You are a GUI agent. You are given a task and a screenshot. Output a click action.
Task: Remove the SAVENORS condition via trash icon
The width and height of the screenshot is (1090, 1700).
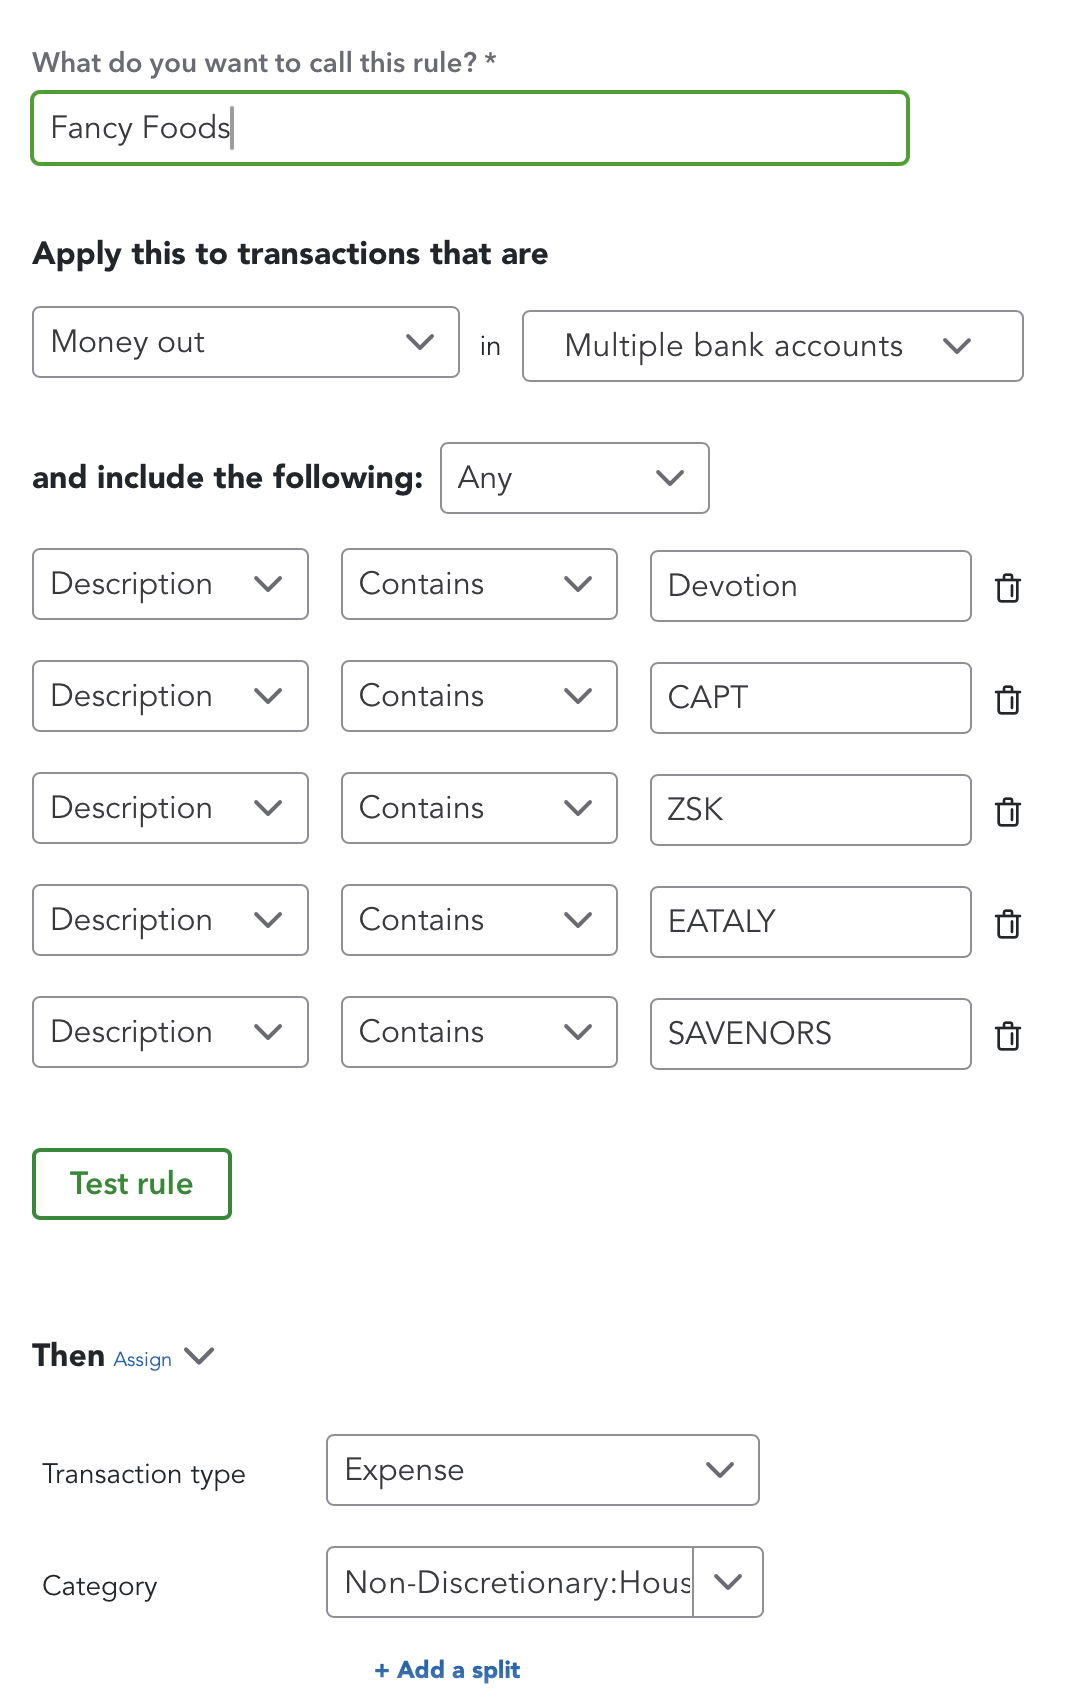click(1008, 1036)
